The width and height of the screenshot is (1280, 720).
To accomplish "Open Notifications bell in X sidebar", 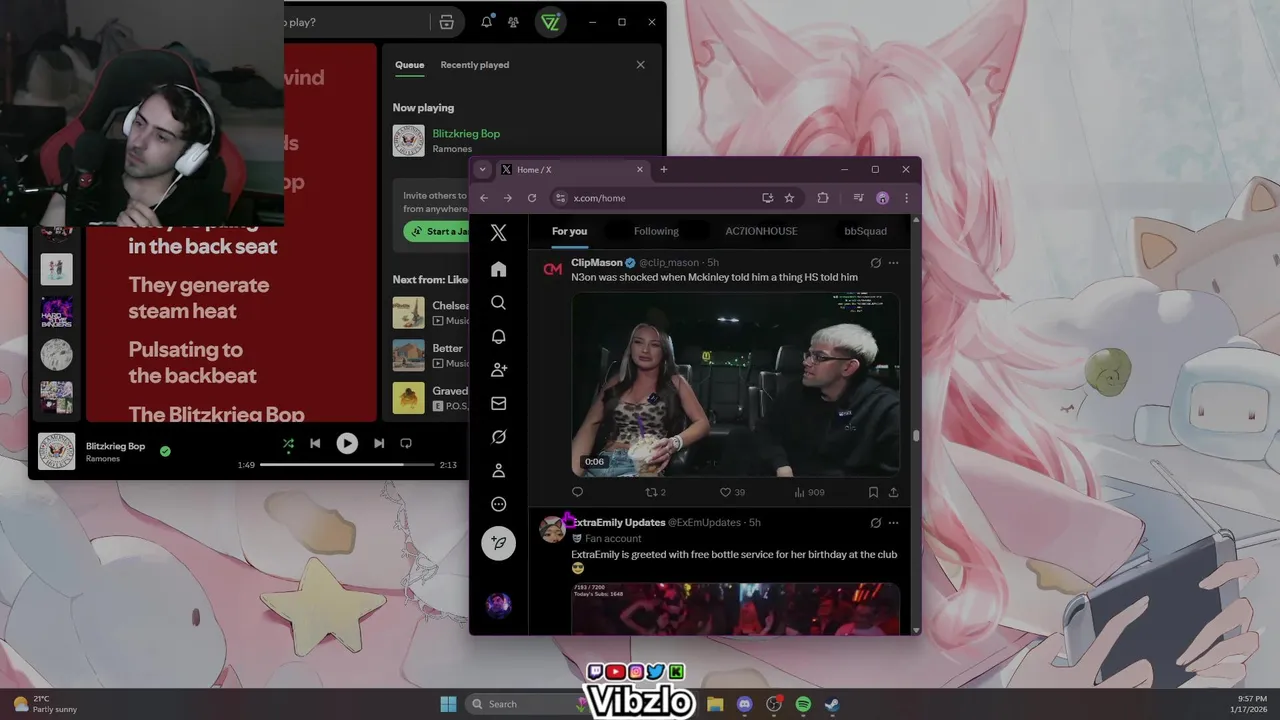I will (x=498, y=337).
